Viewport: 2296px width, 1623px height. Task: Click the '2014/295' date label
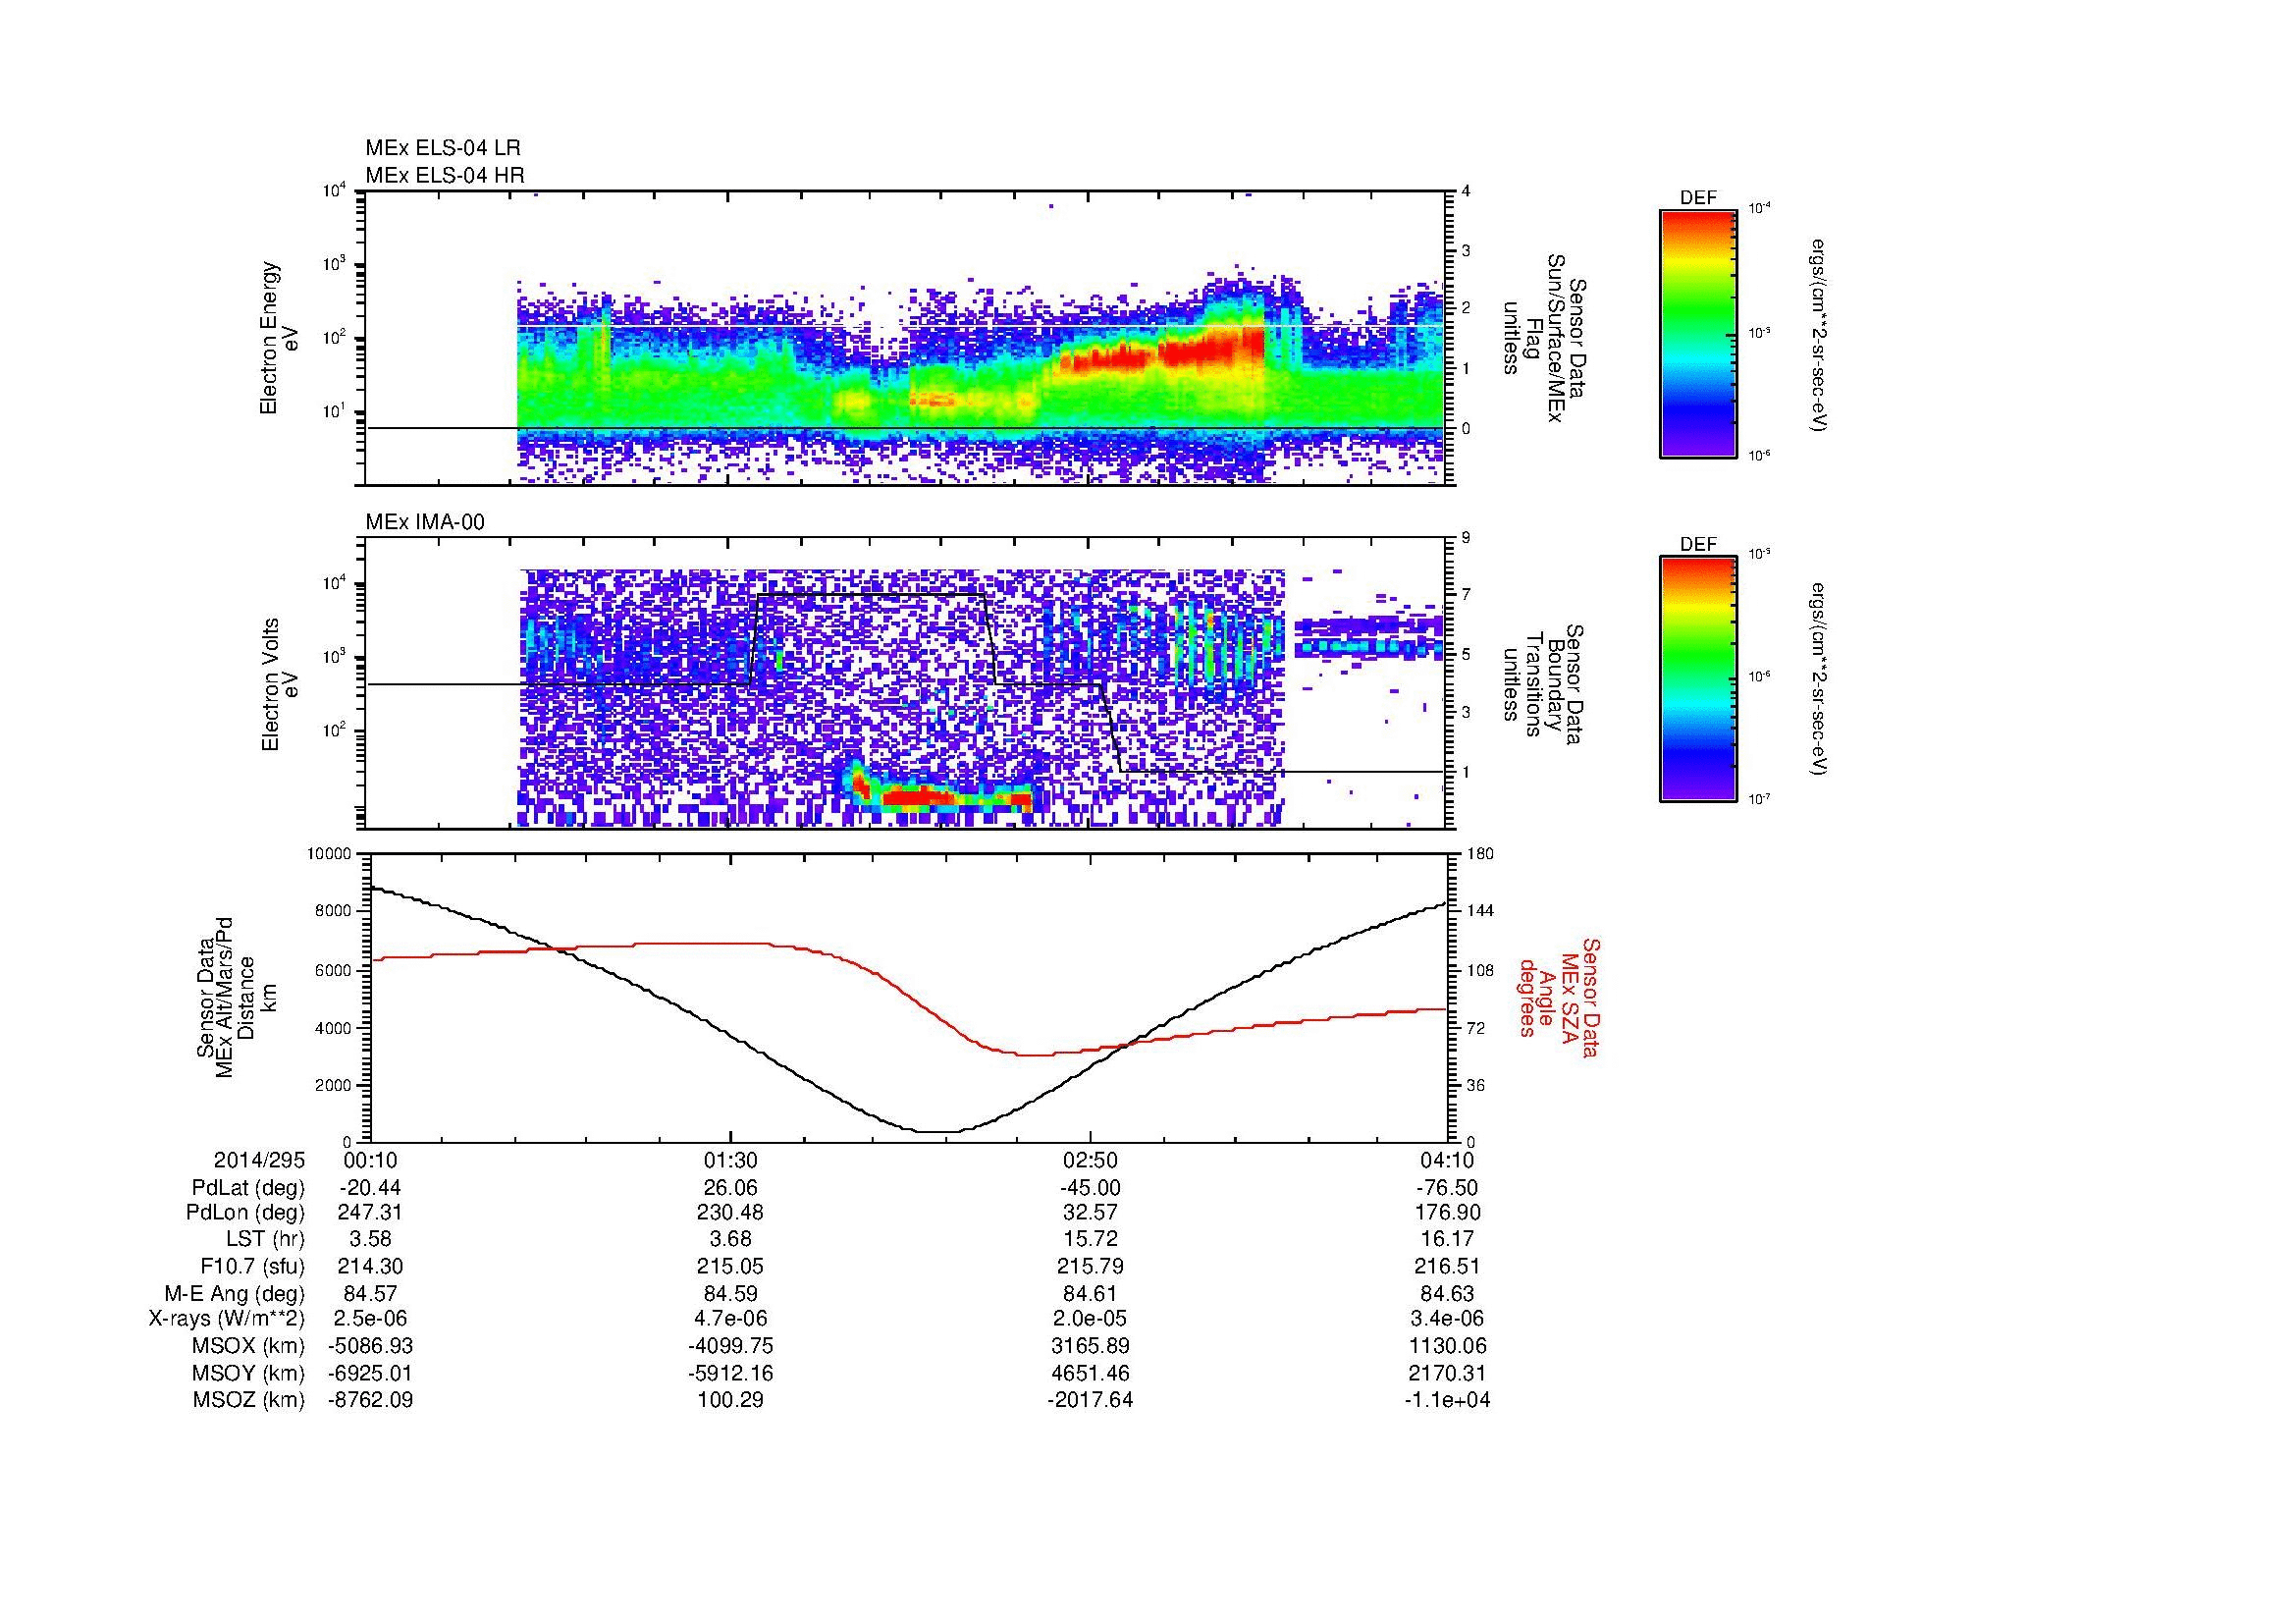click(x=259, y=1160)
